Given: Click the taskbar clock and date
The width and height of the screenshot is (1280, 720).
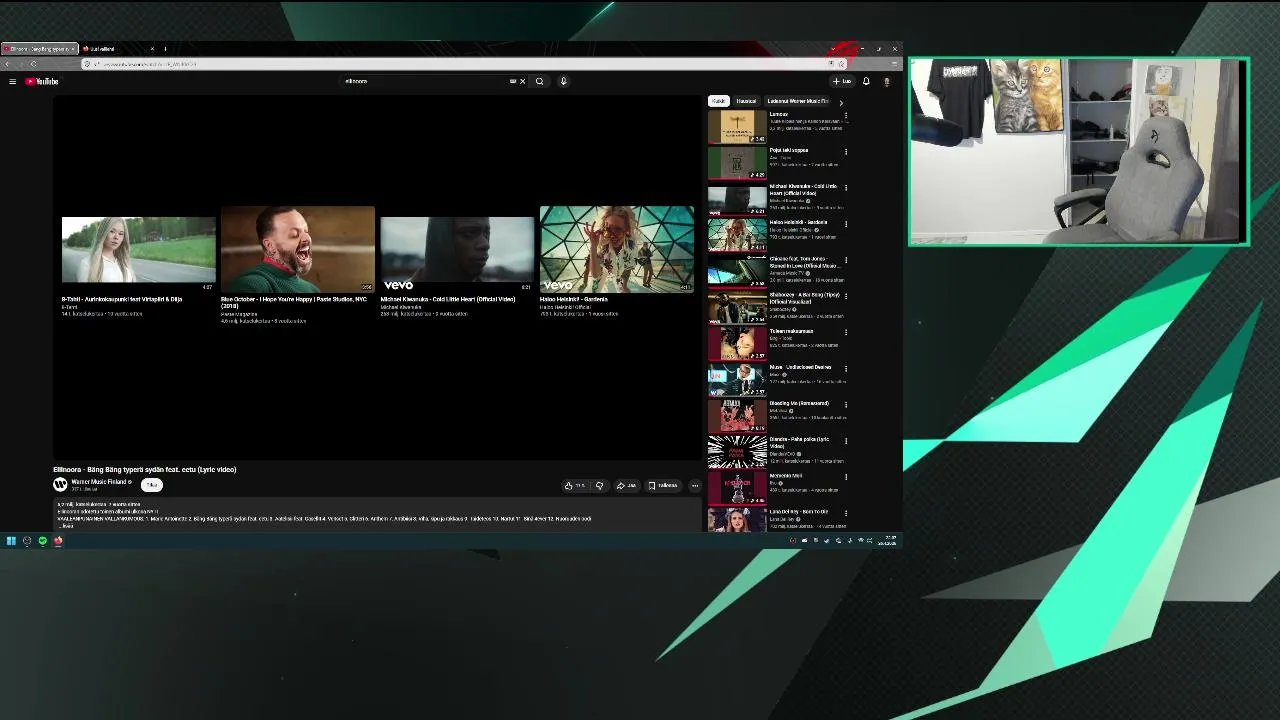Looking at the screenshot, I should [888, 541].
